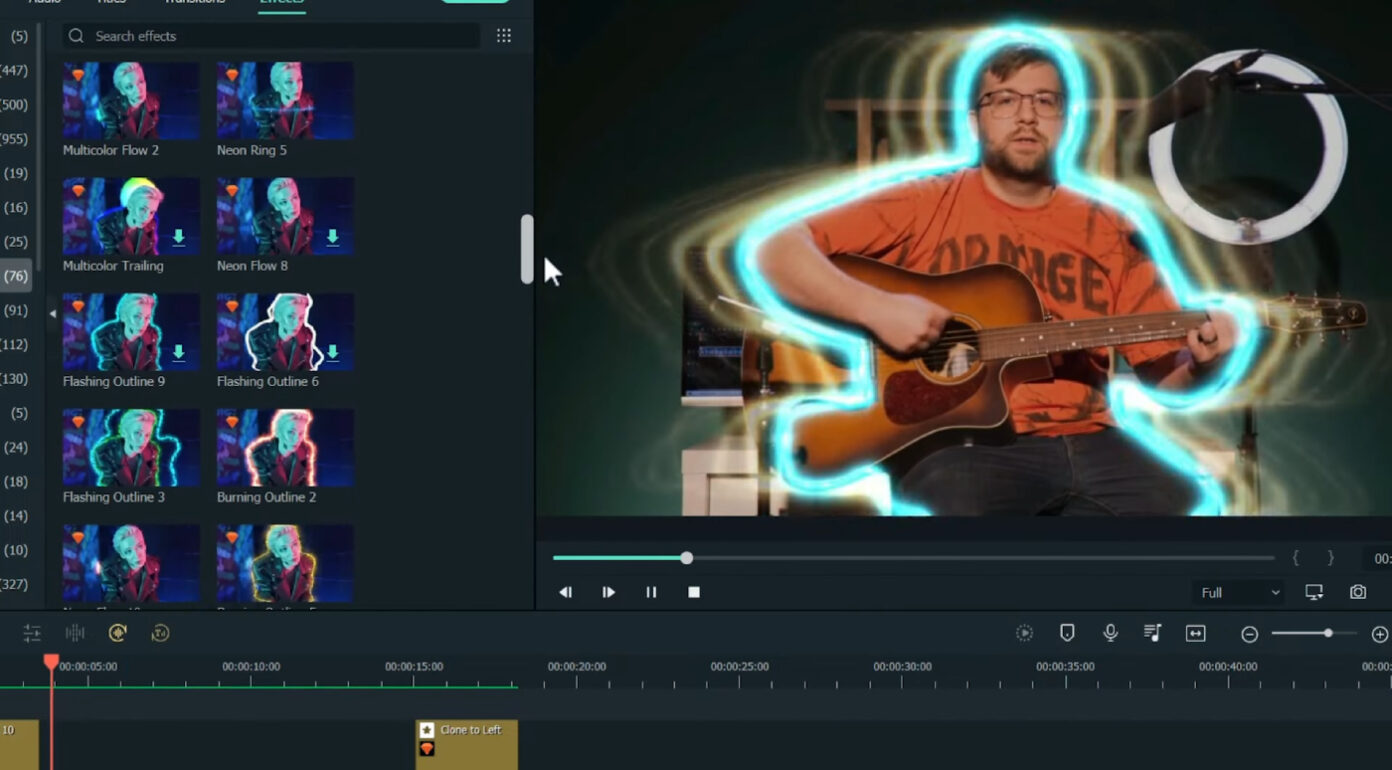Toggle the audio waveform view icon

(73, 633)
